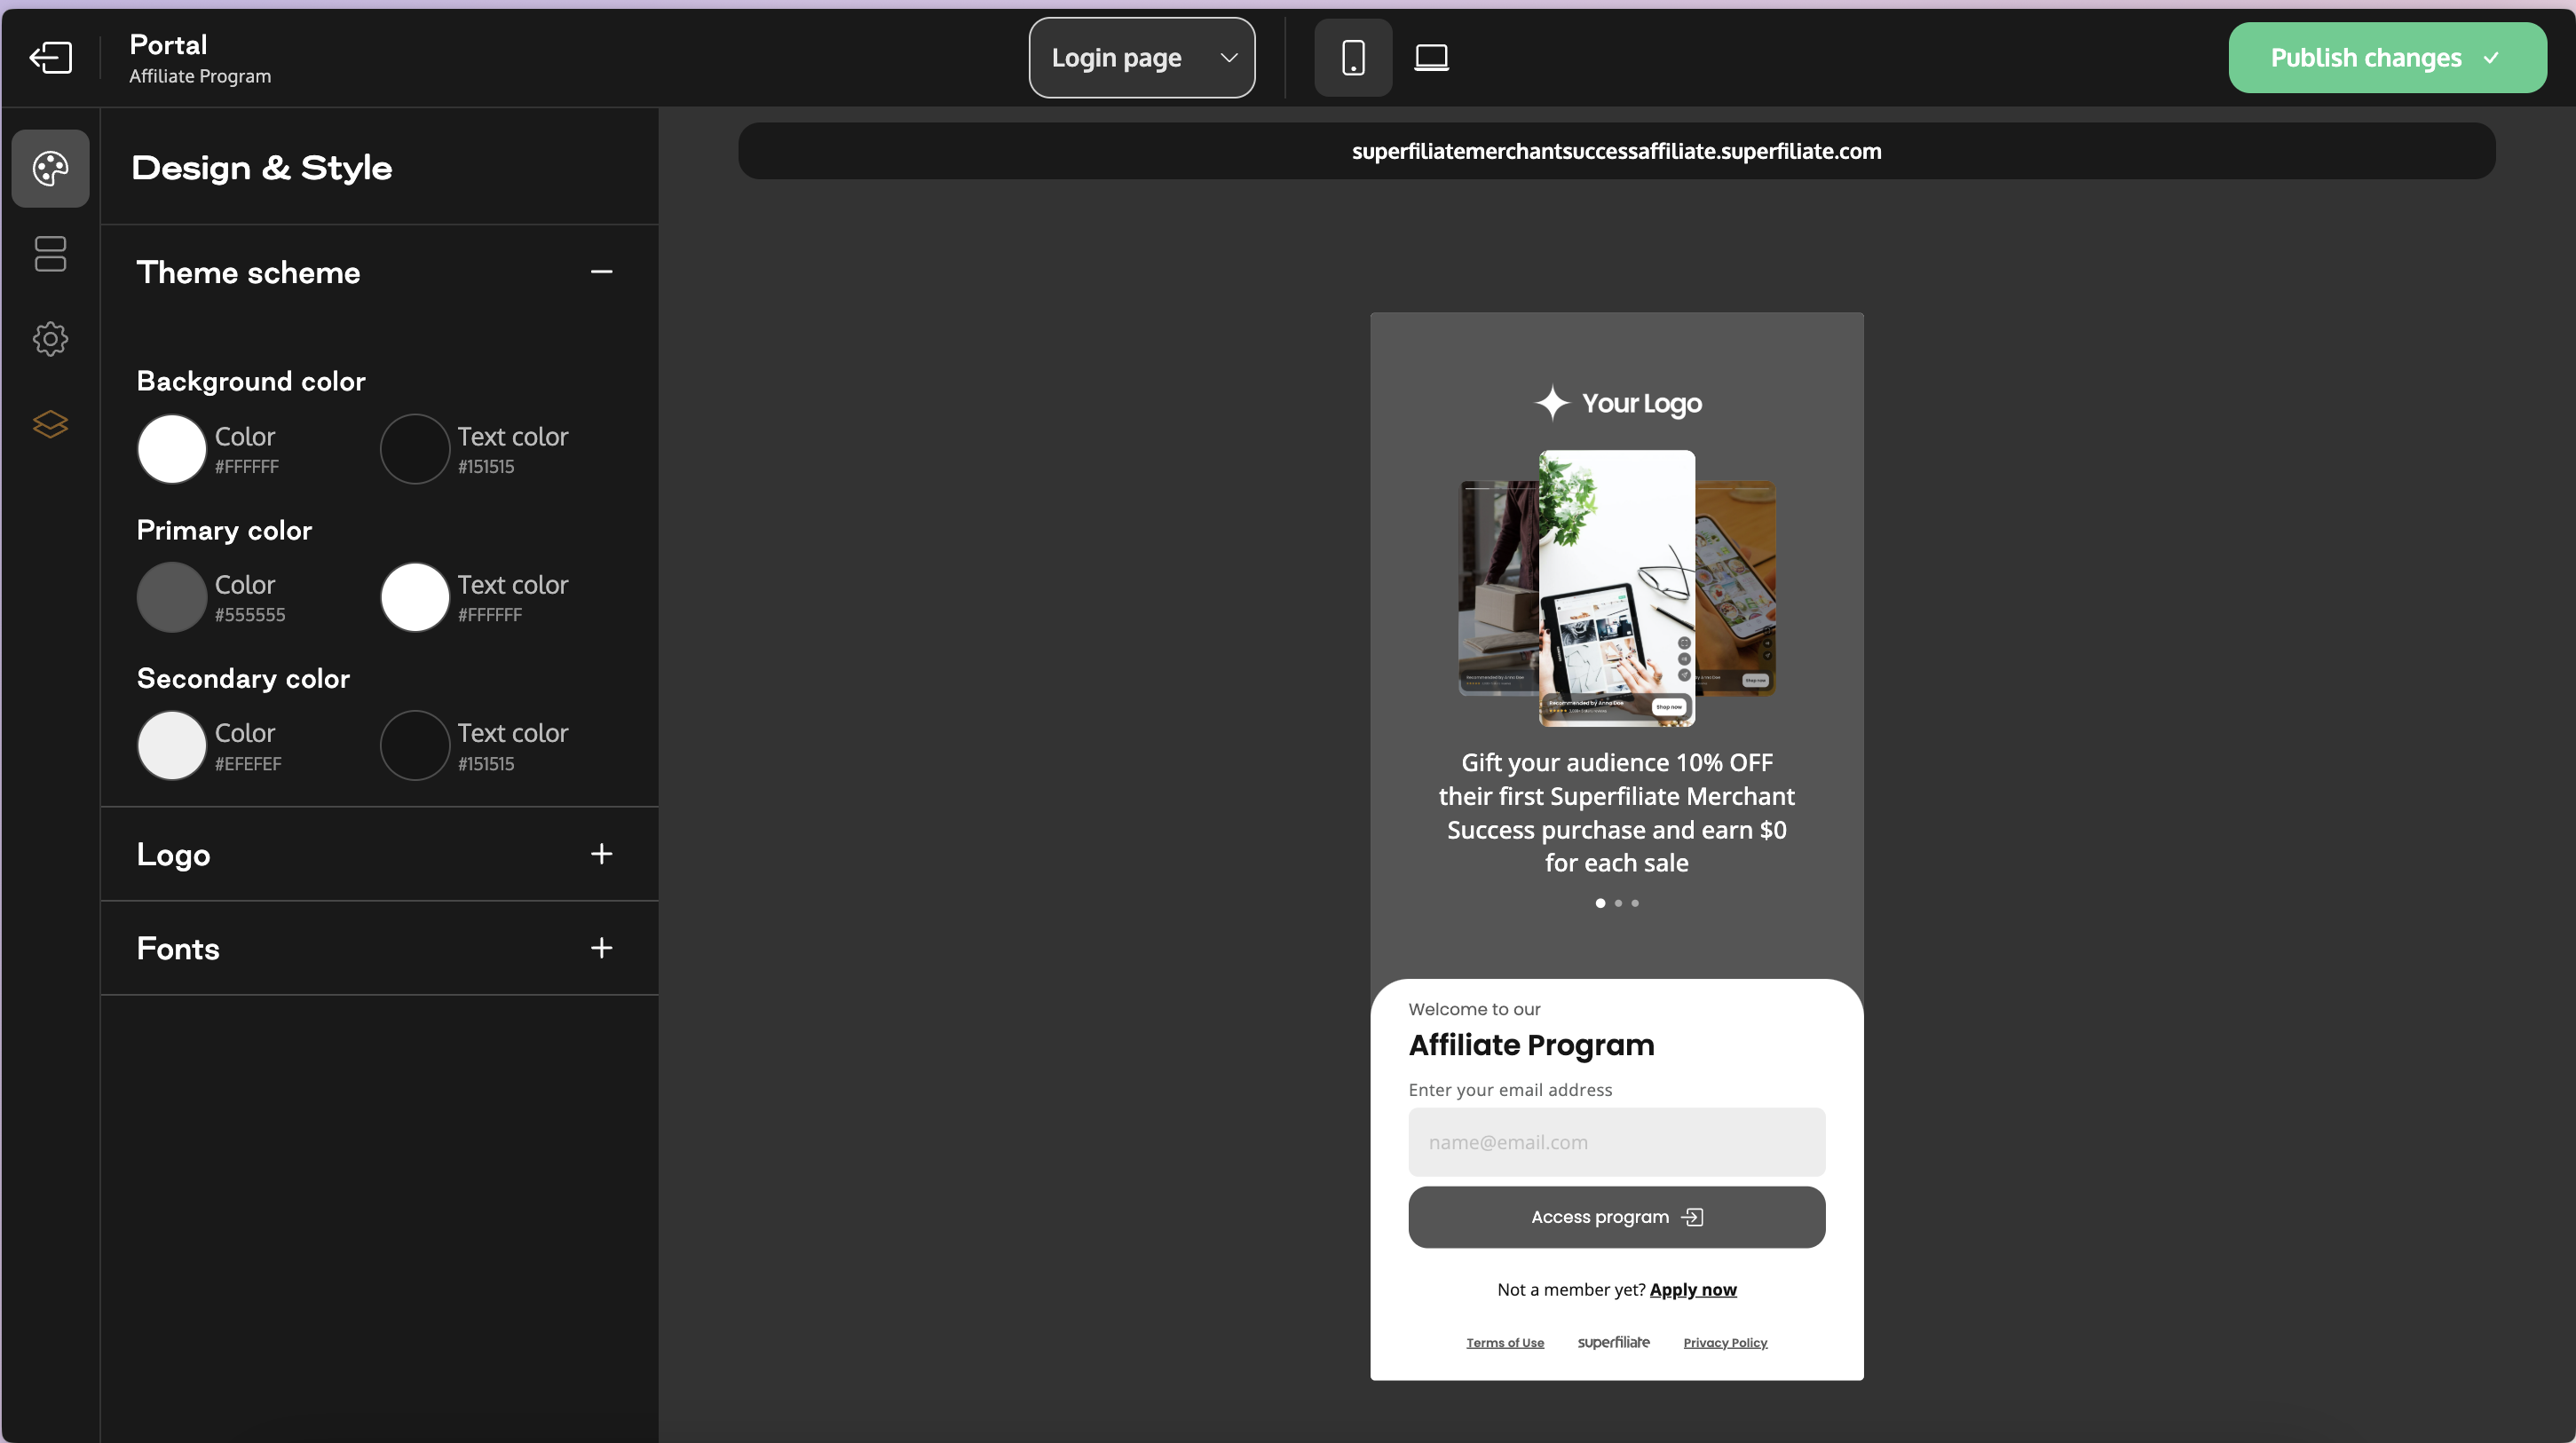The height and width of the screenshot is (1443, 2576).
Task: Pick the Background text color swatch
Action: [414, 449]
